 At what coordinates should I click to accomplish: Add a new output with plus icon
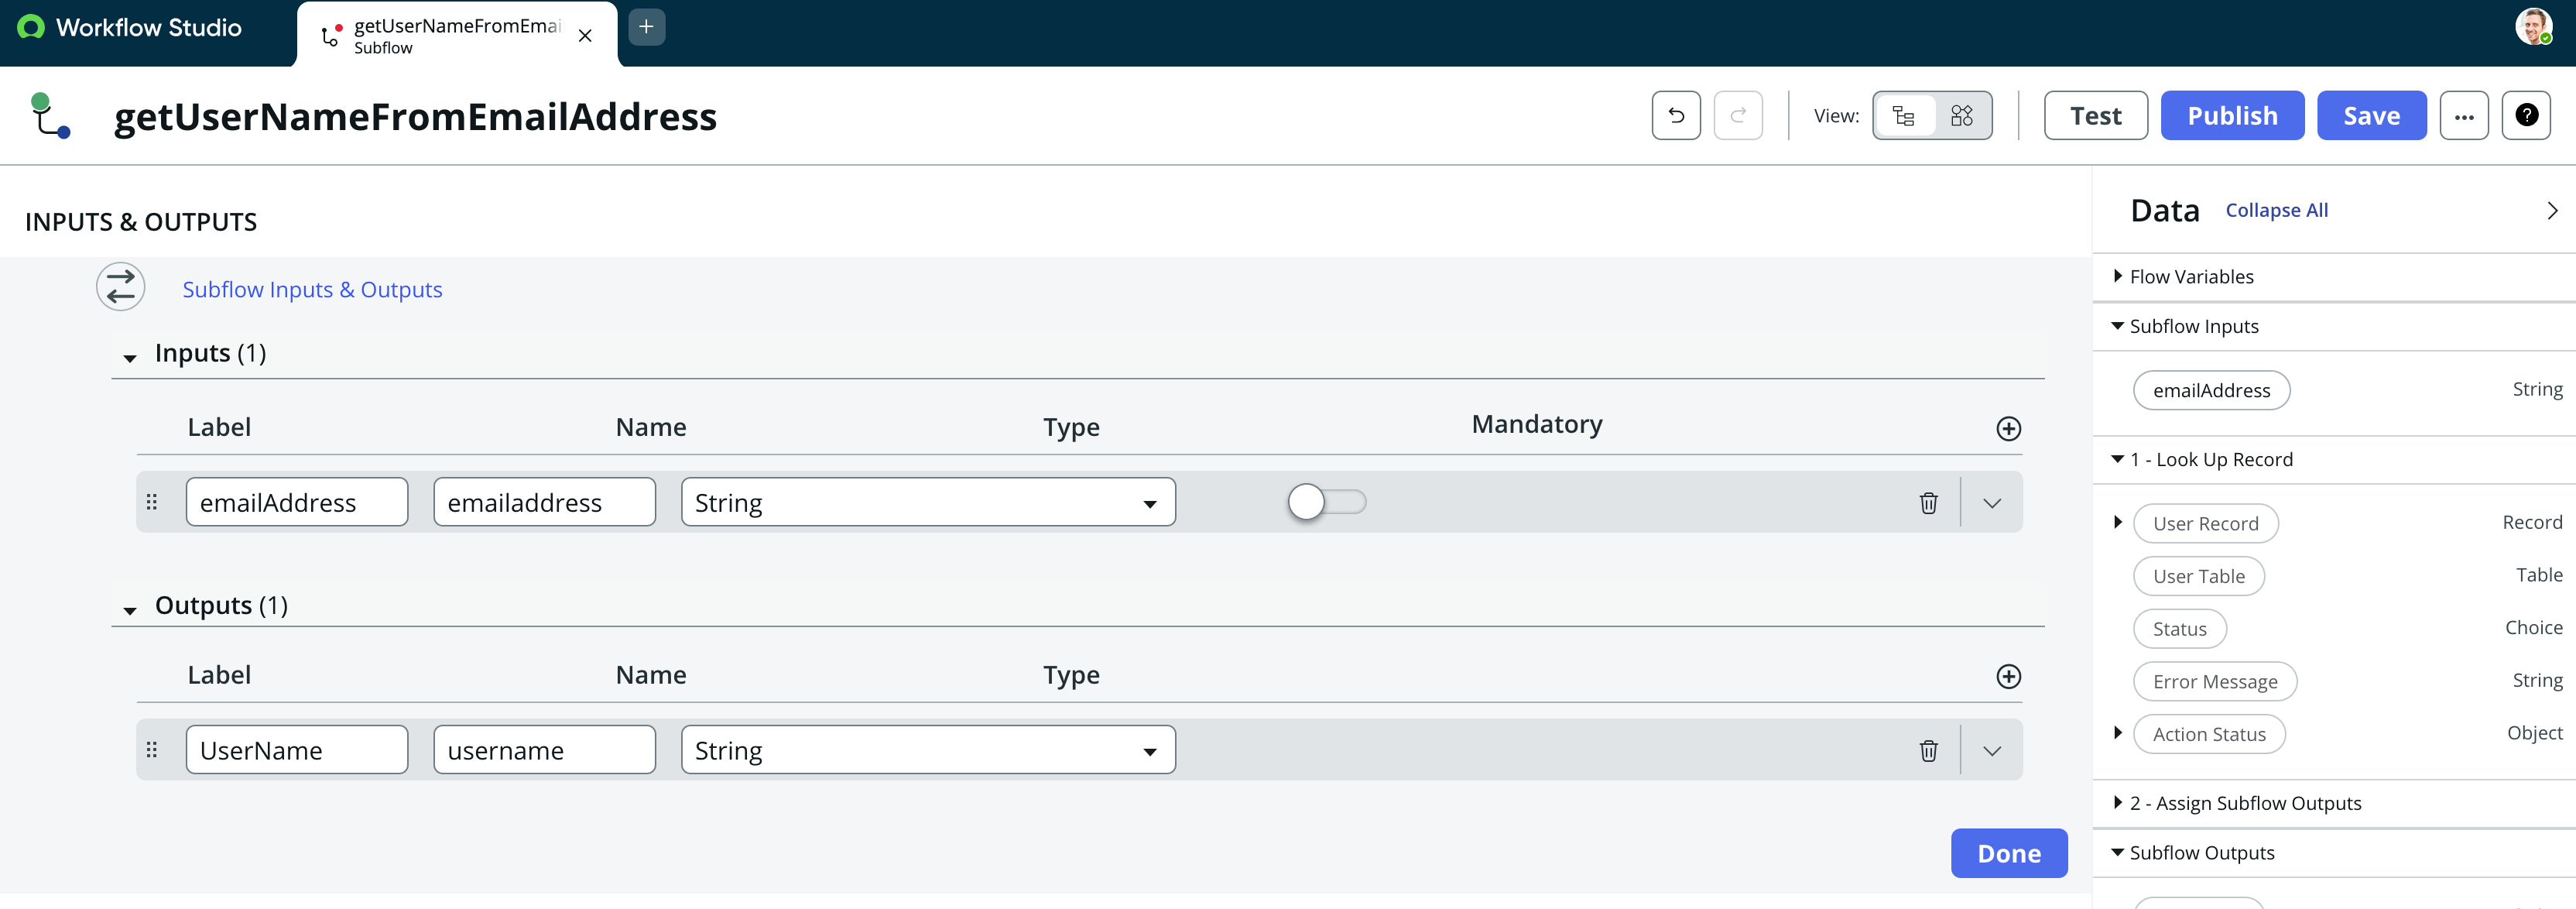click(x=2008, y=677)
